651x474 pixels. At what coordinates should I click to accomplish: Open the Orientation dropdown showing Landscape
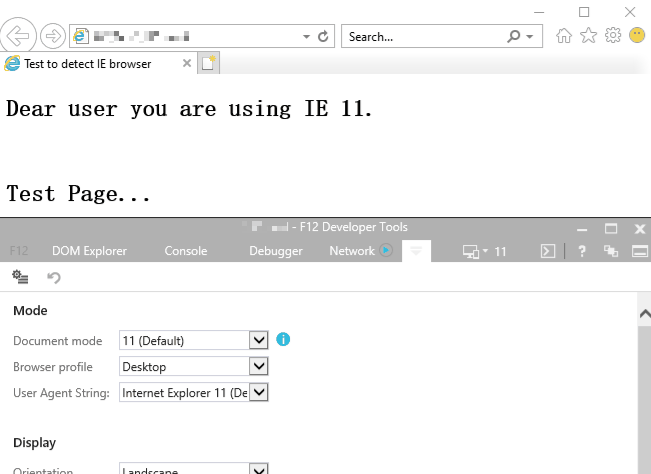(193, 469)
